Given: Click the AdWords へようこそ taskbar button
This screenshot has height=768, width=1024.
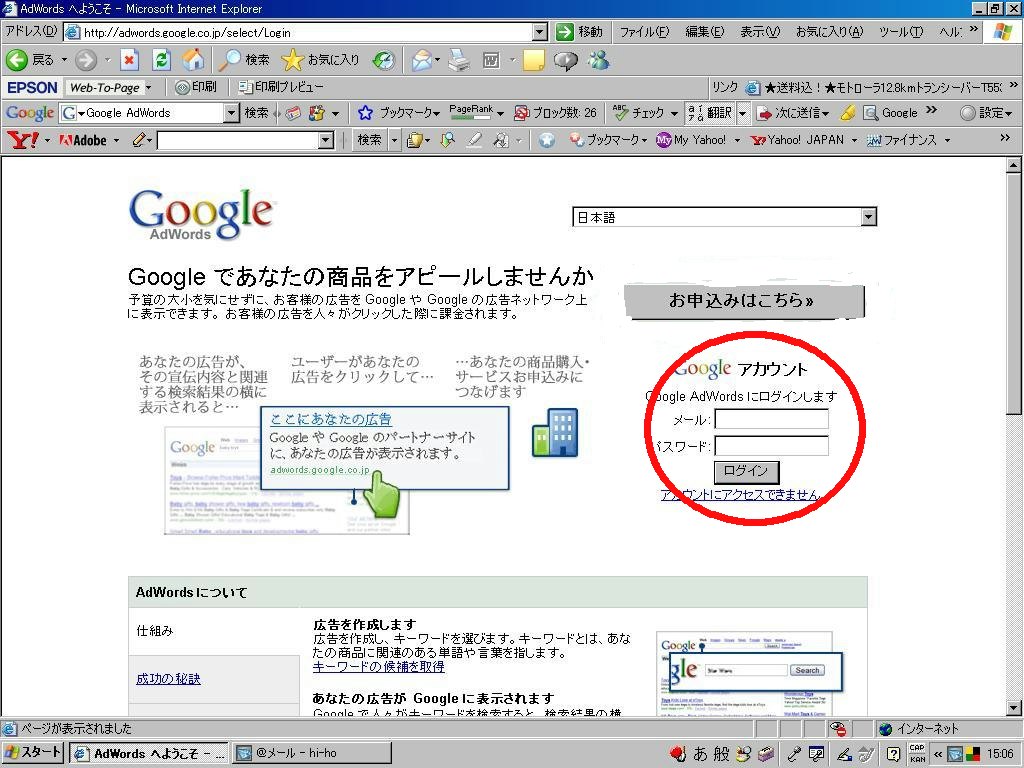Looking at the screenshot, I should point(150,753).
